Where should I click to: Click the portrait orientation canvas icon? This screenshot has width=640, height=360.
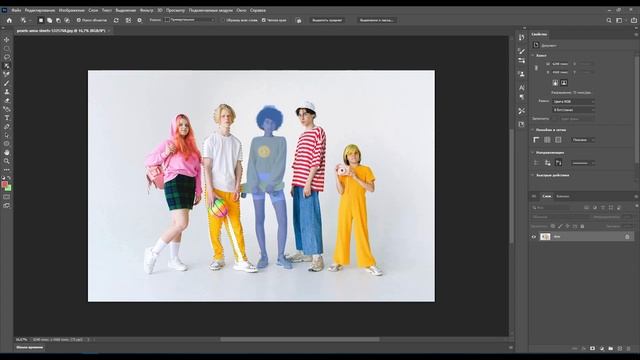coord(555,83)
